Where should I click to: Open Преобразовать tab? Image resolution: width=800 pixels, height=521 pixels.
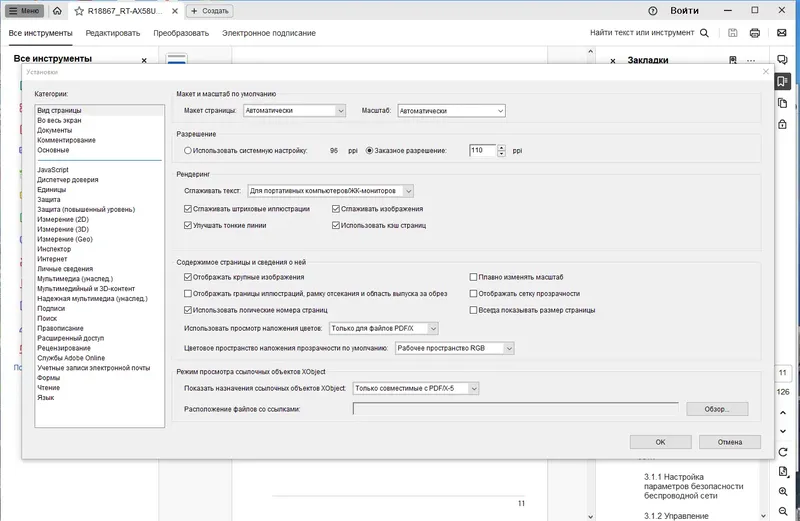pyautogui.click(x=181, y=33)
